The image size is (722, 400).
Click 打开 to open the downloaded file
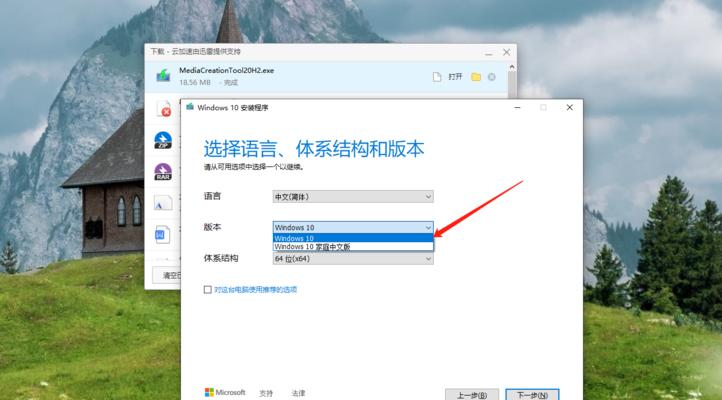(x=455, y=77)
